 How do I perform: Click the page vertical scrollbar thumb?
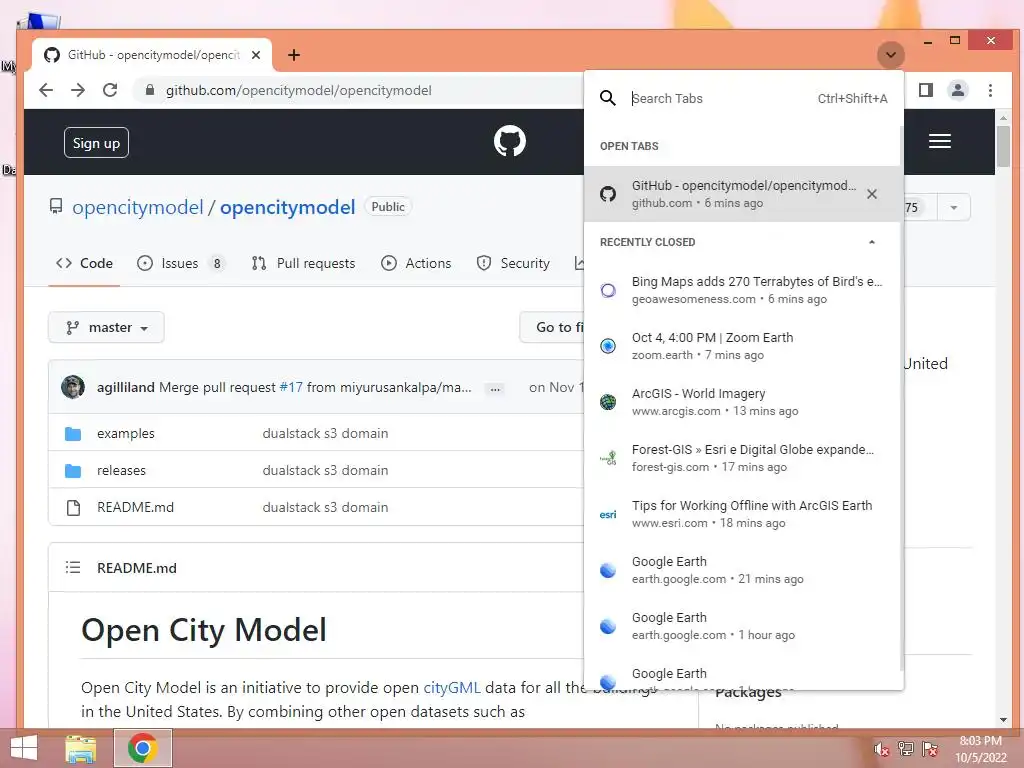[x=1003, y=146]
